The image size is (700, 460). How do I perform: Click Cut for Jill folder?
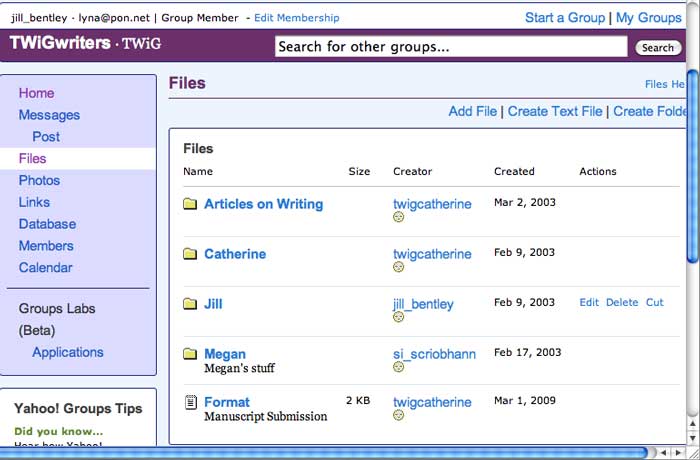click(x=654, y=302)
